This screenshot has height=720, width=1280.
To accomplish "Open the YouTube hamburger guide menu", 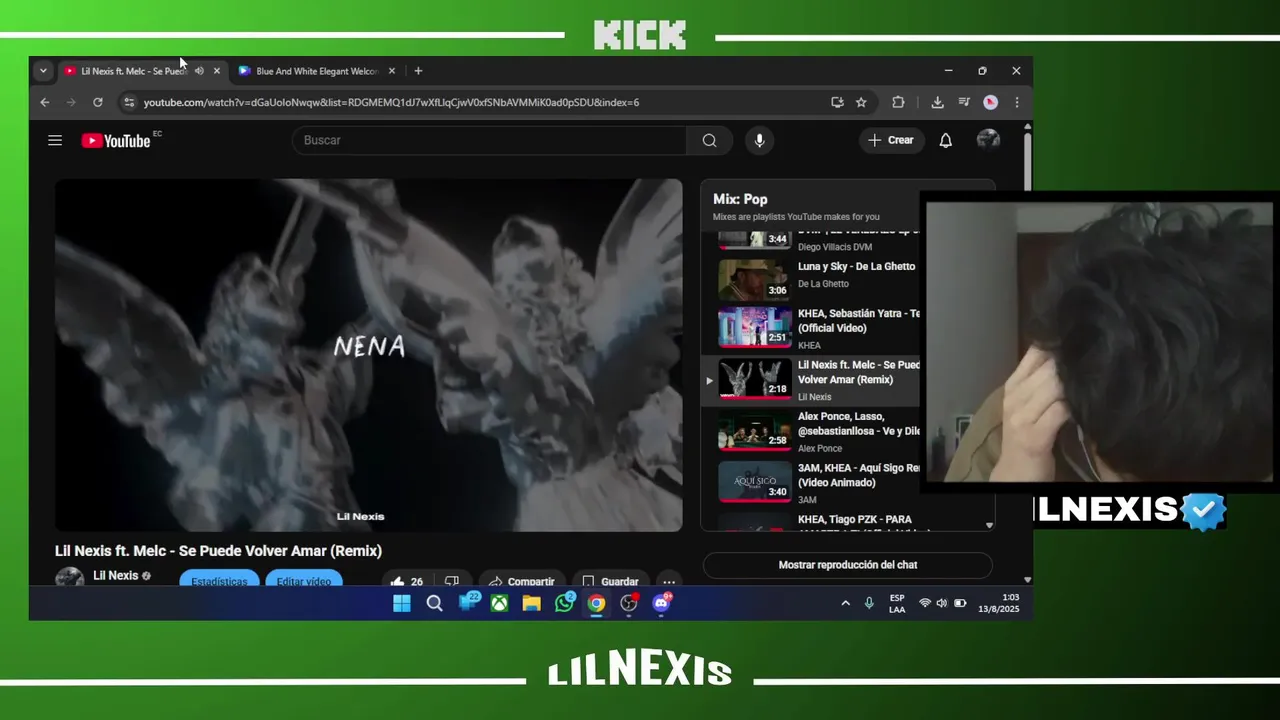I will click(x=55, y=141).
